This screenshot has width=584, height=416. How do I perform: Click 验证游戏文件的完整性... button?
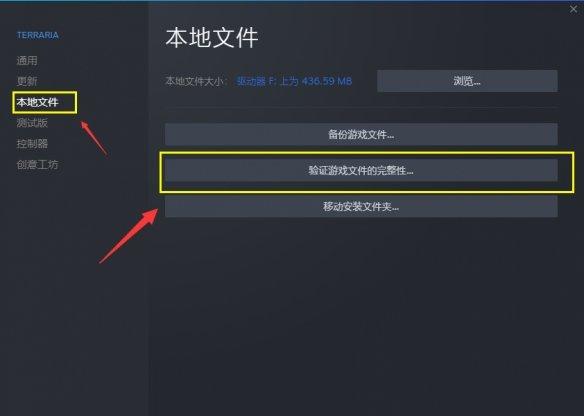[361, 171]
